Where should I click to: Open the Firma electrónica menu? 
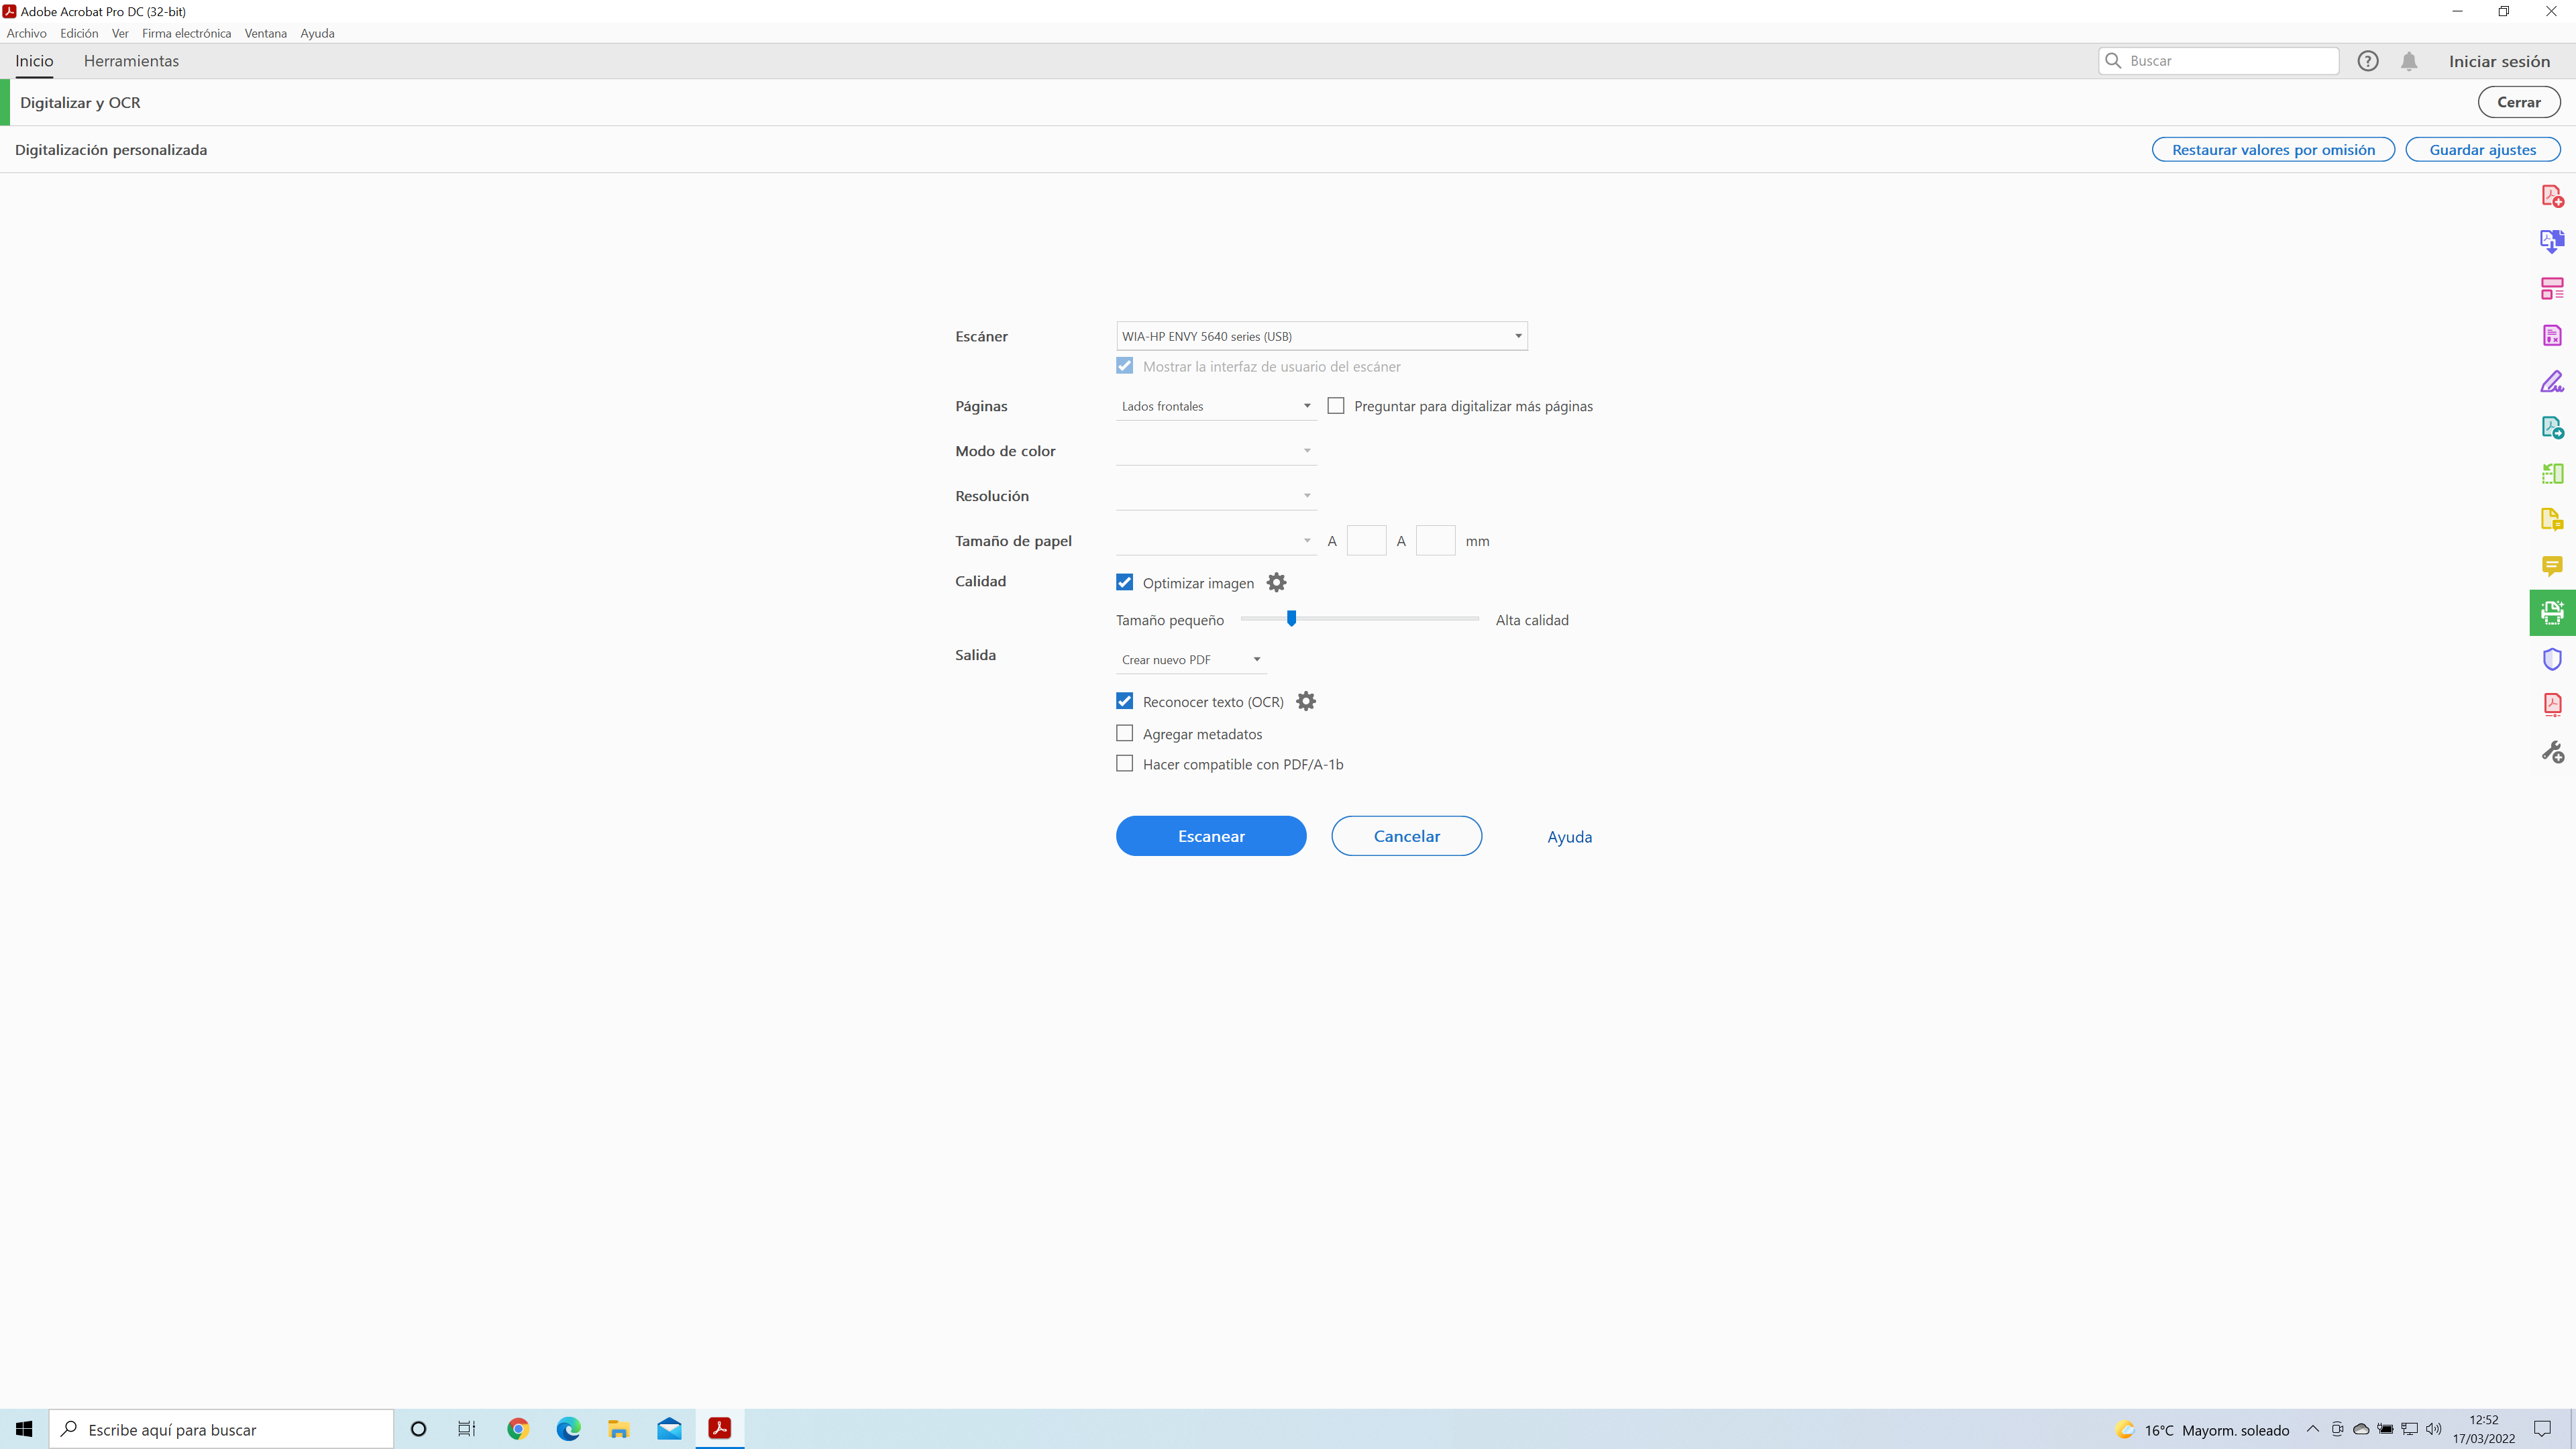pos(187,33)
